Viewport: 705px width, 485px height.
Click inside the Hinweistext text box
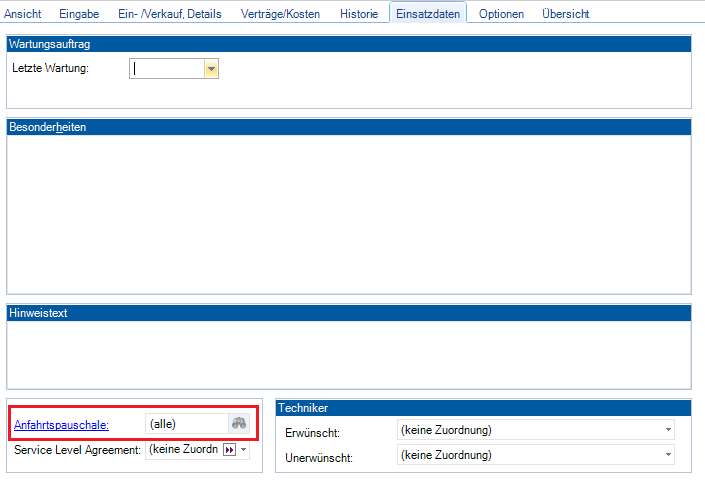pyautogui.click(x=349, y=353)
